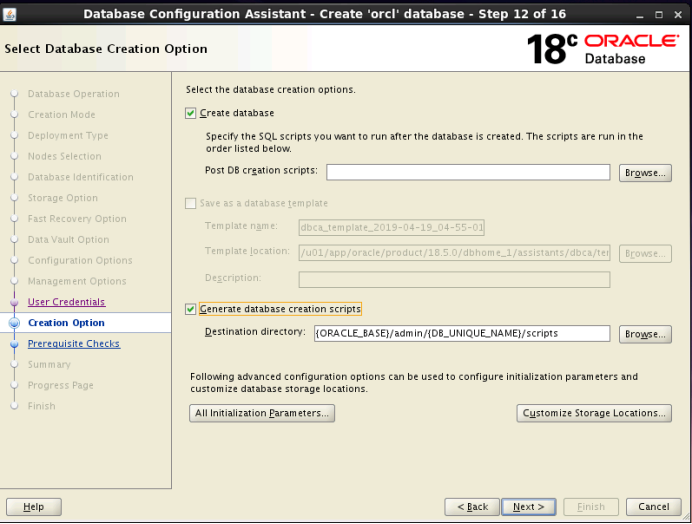
Task: Click the Save as a database template checkbox
Action: (191, 204)
